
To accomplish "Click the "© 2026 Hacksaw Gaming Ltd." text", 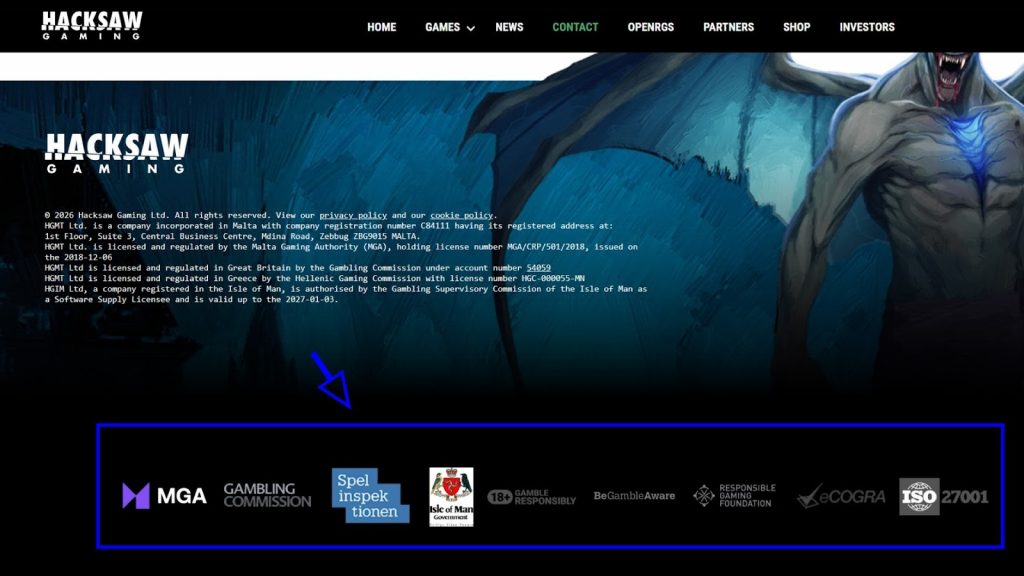I will point(106,216).
